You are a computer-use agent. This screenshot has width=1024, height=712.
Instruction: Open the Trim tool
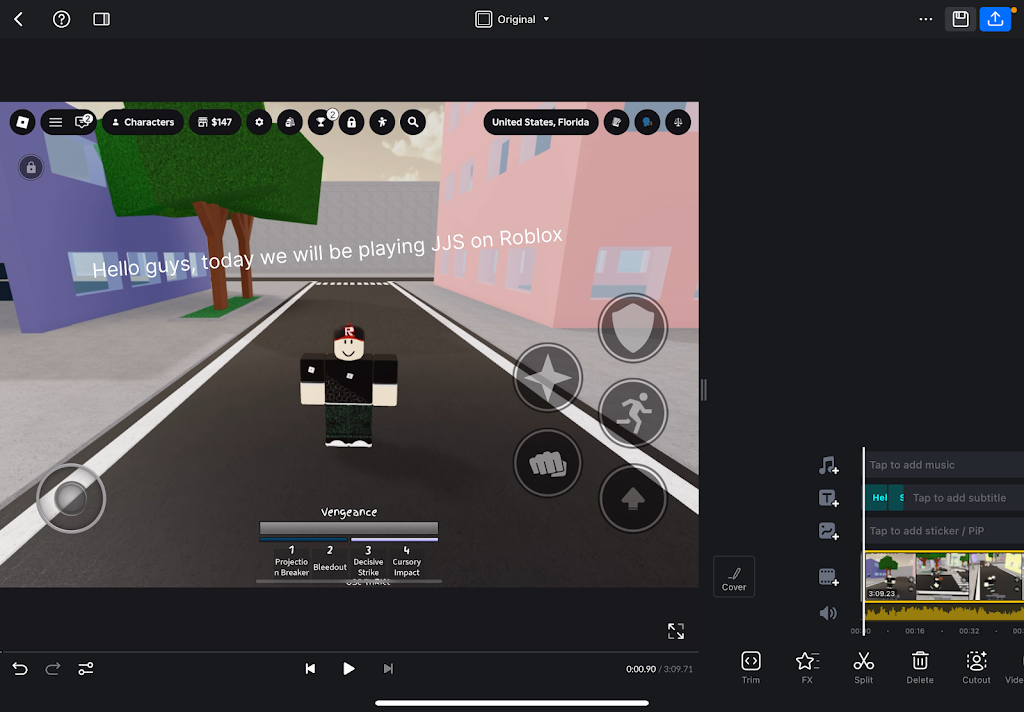click(x=750, y=668)
